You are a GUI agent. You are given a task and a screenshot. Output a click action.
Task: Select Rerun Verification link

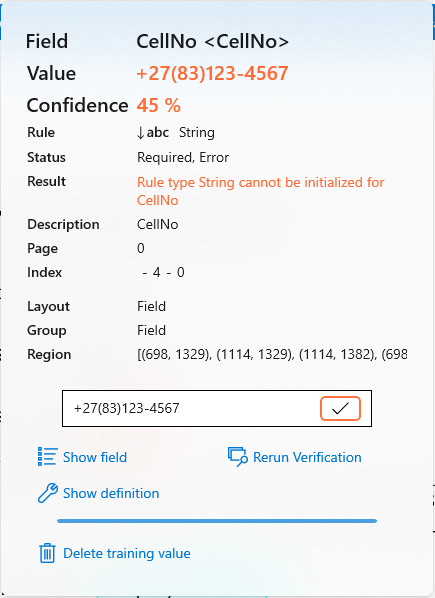coord(307,457)
